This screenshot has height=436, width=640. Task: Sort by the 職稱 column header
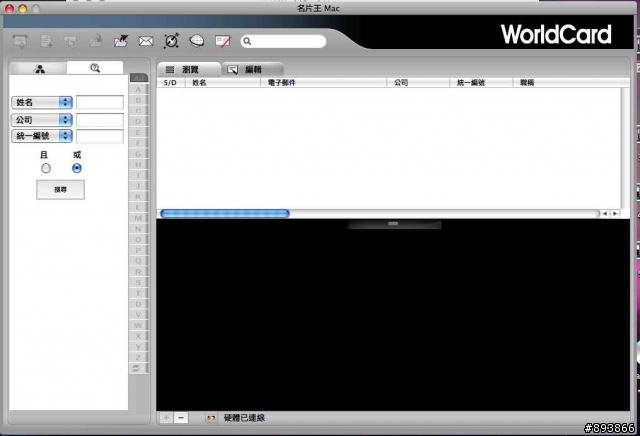click(571, 82)
